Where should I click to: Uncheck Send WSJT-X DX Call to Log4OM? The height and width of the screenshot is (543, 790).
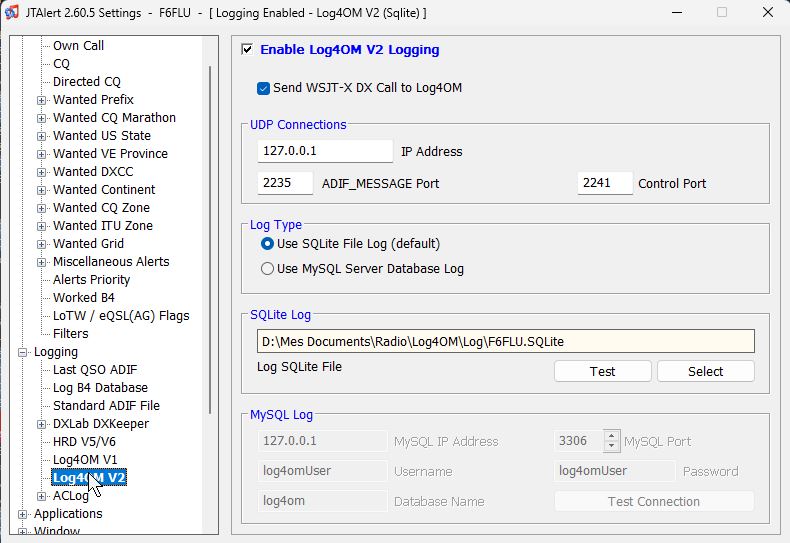pyautogui.click(x=263, y=88)
